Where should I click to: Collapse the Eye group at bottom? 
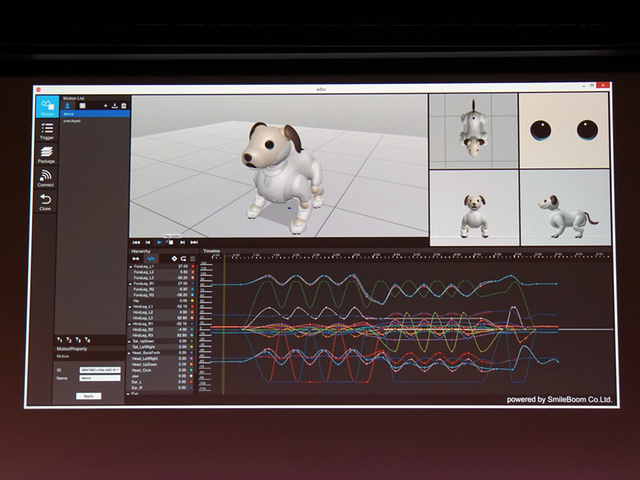pos(128,393)
